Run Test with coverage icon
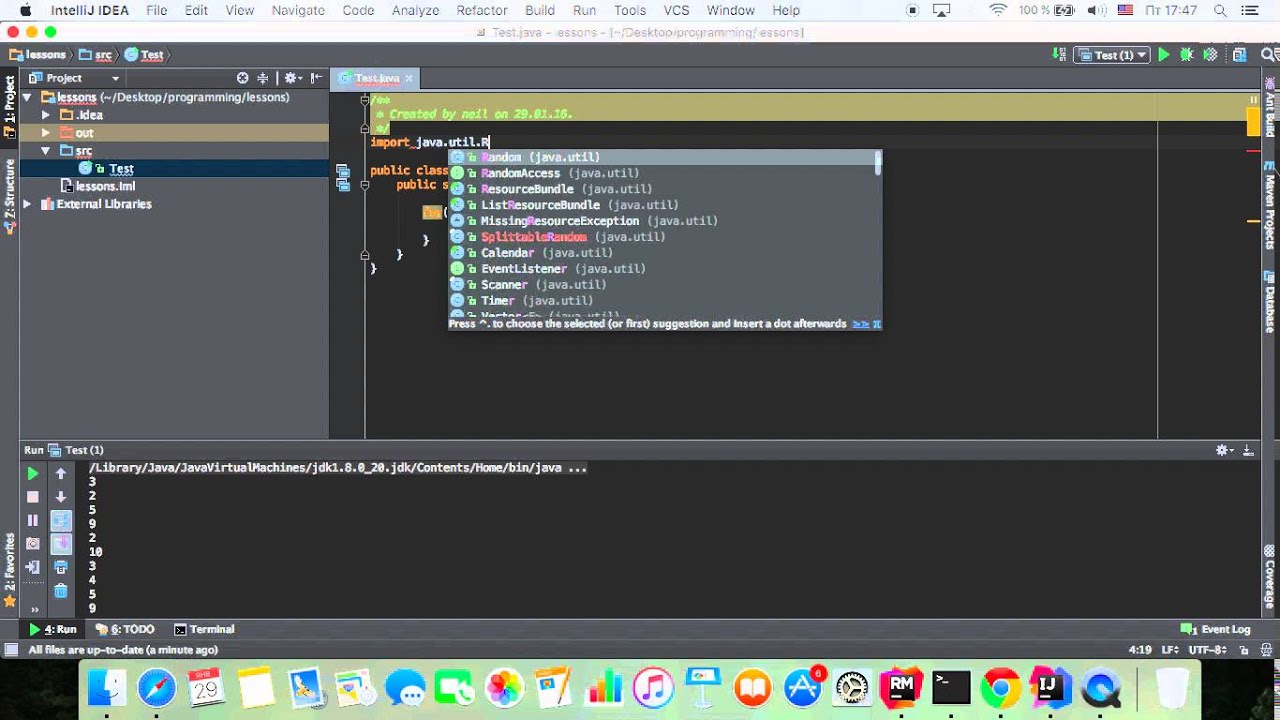The height and width of the screenshot is (720, 1280). [1210, 56]
